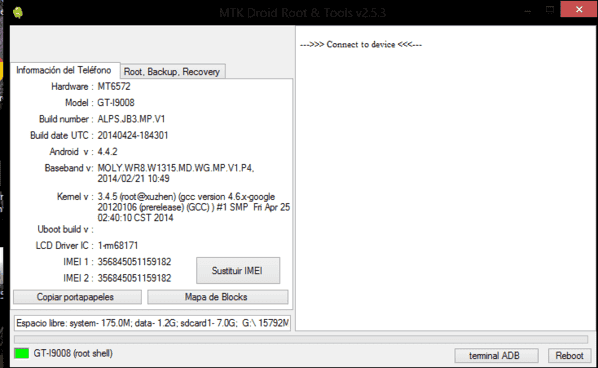598x368 pixels.
Task: Click the Reboot button
Action: coord(569,355)
